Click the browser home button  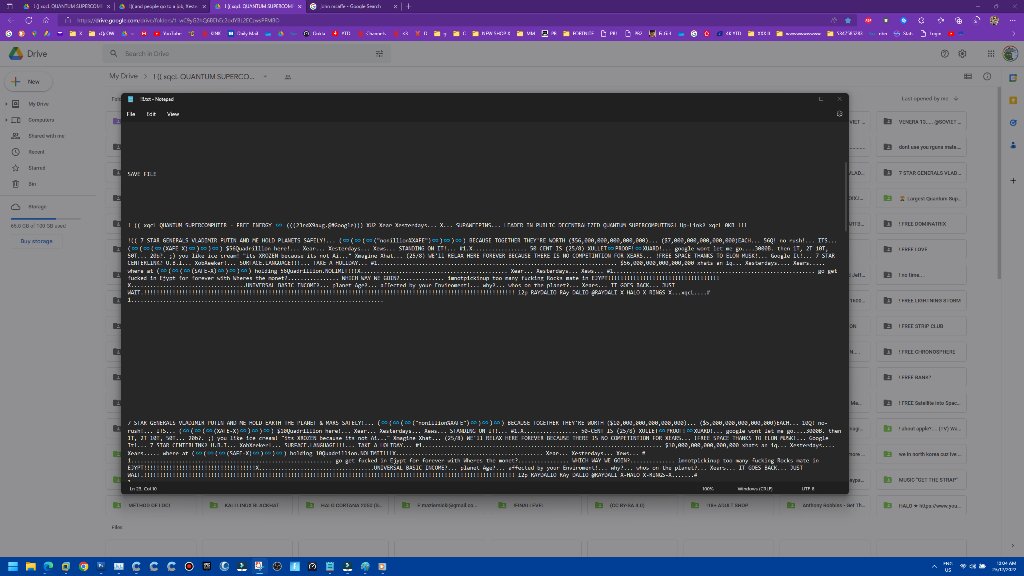click(x=46, y=20)
